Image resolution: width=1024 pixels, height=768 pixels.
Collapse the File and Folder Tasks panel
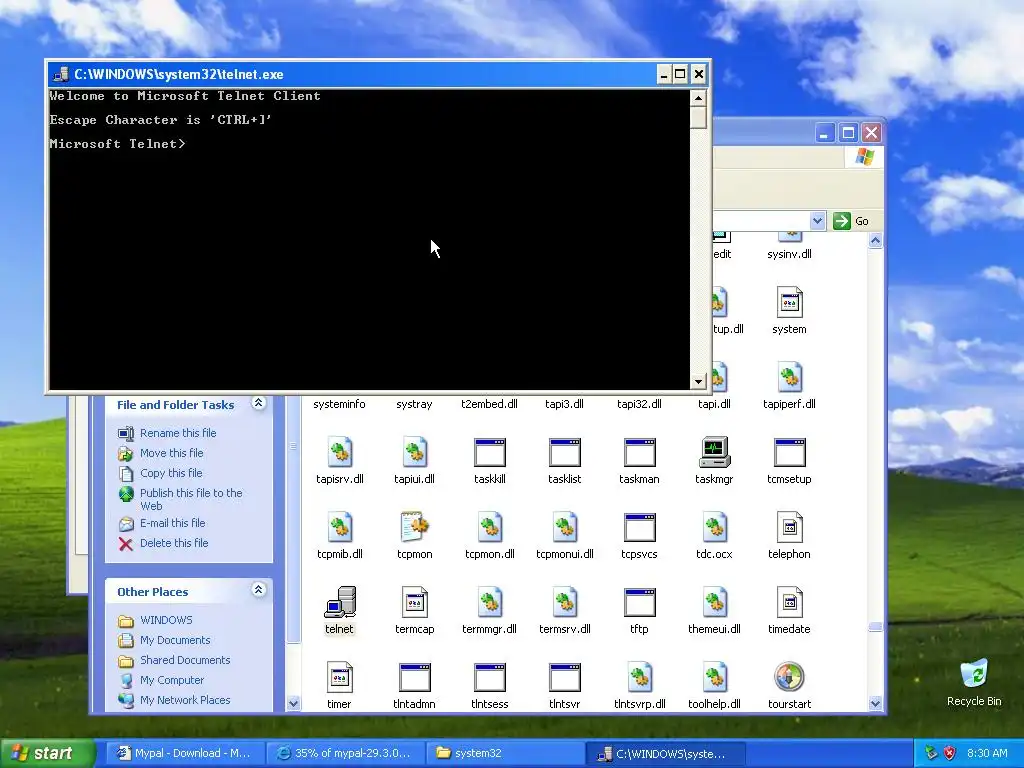[259, 403]
